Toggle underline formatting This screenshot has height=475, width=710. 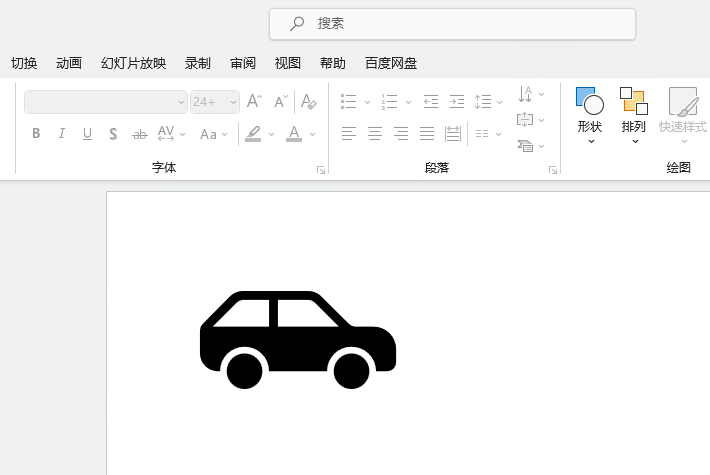(87, 134)
